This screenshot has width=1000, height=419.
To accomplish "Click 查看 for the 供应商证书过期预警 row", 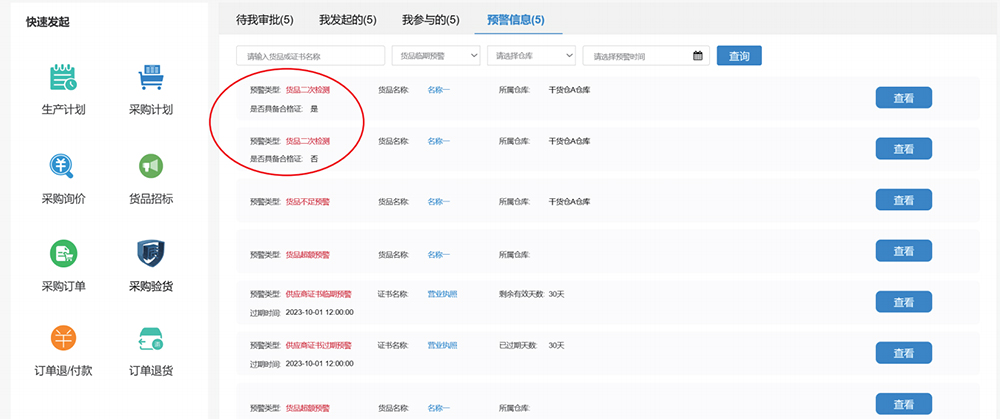I will pyautogui.click(x=904, y=353).
